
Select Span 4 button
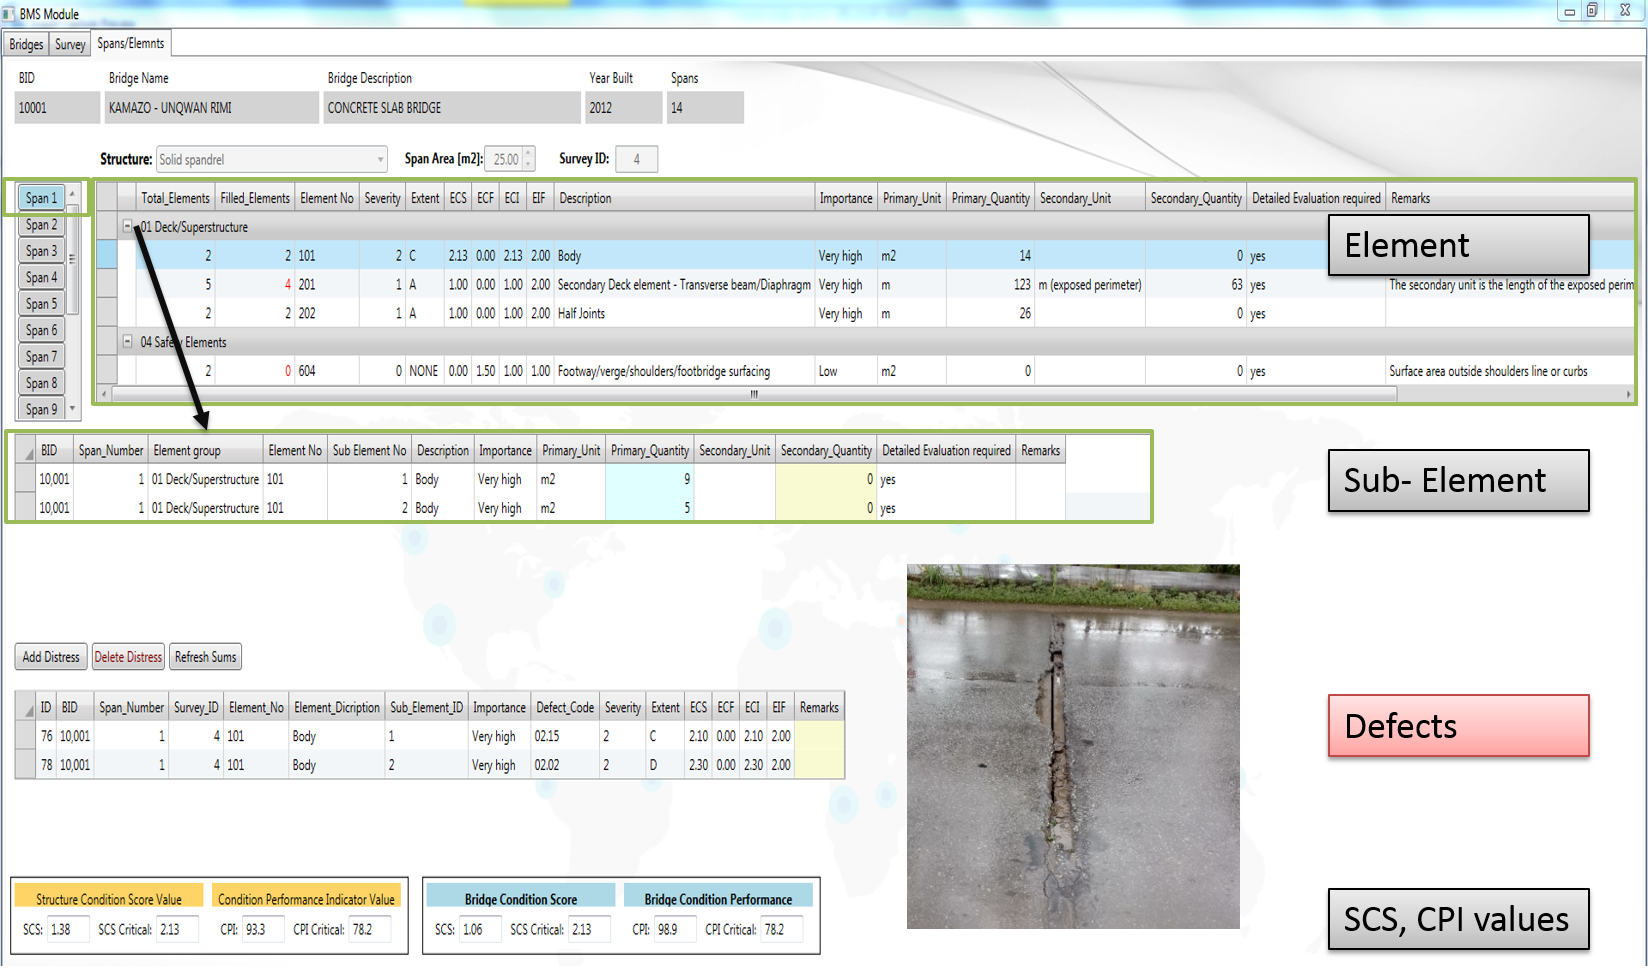click(x=41, y=278)
